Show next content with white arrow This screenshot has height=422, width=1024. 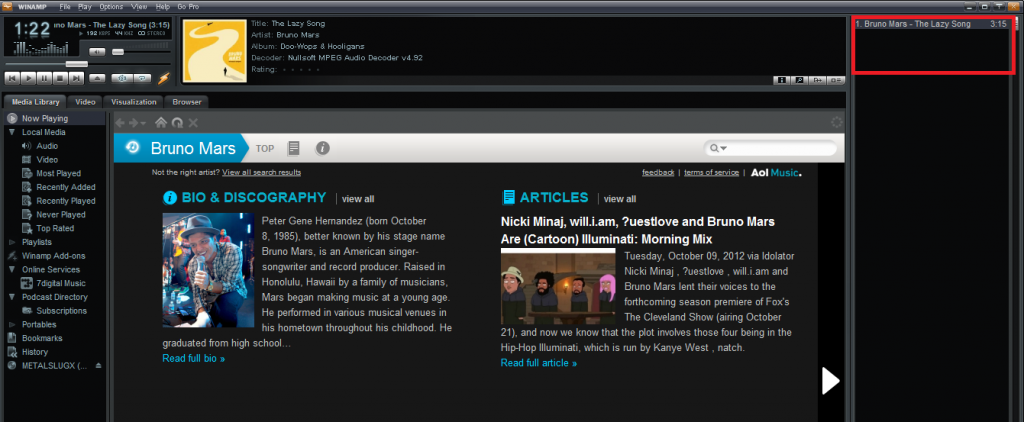(x=830, y=381)
